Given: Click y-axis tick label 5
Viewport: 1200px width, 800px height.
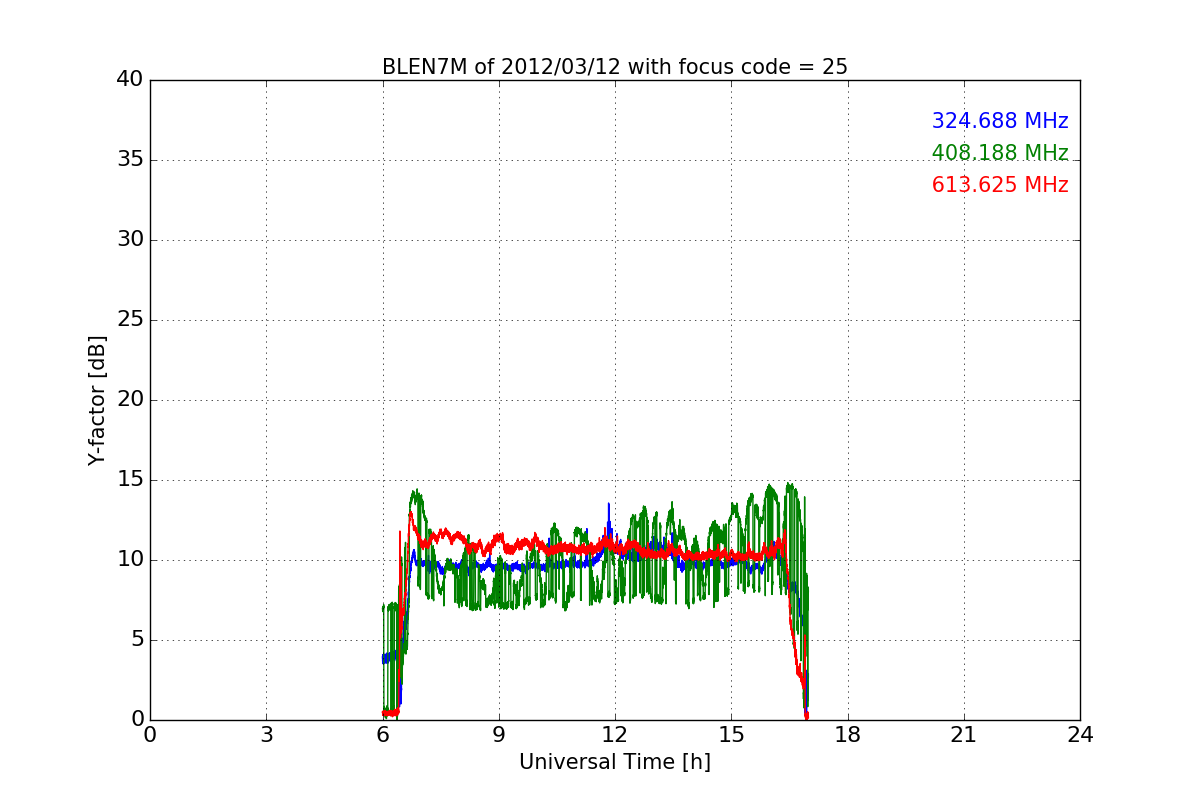Looking at the screenshot, I should [x=136, y=640].
